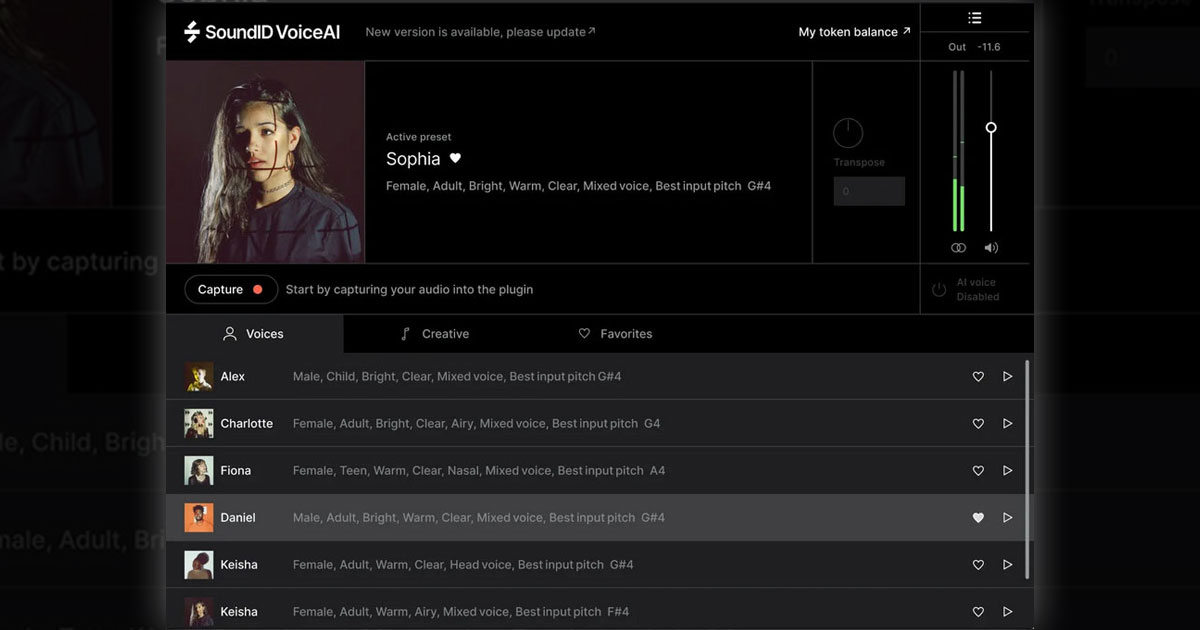The image size is (1200, 630).
Task: Switch to the Creative tab
Action: click(x=434, y=334)
